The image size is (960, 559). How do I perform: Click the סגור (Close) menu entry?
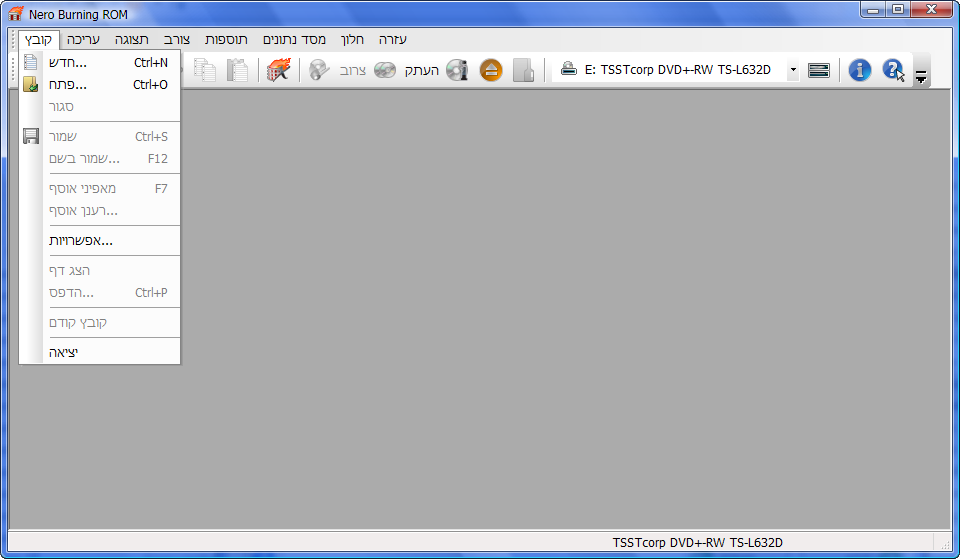click(100, 107)
